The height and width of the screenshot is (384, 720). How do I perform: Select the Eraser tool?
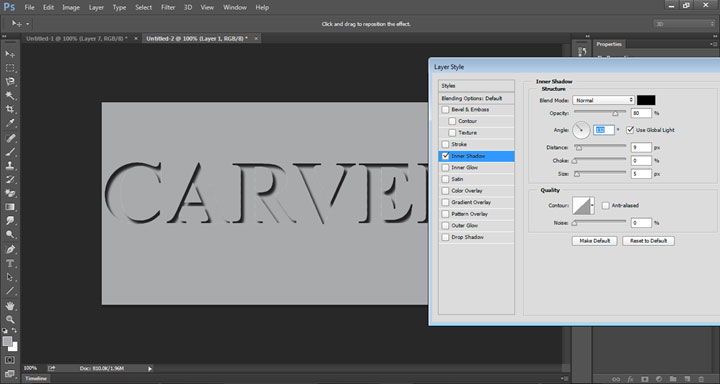click(10, 193)
